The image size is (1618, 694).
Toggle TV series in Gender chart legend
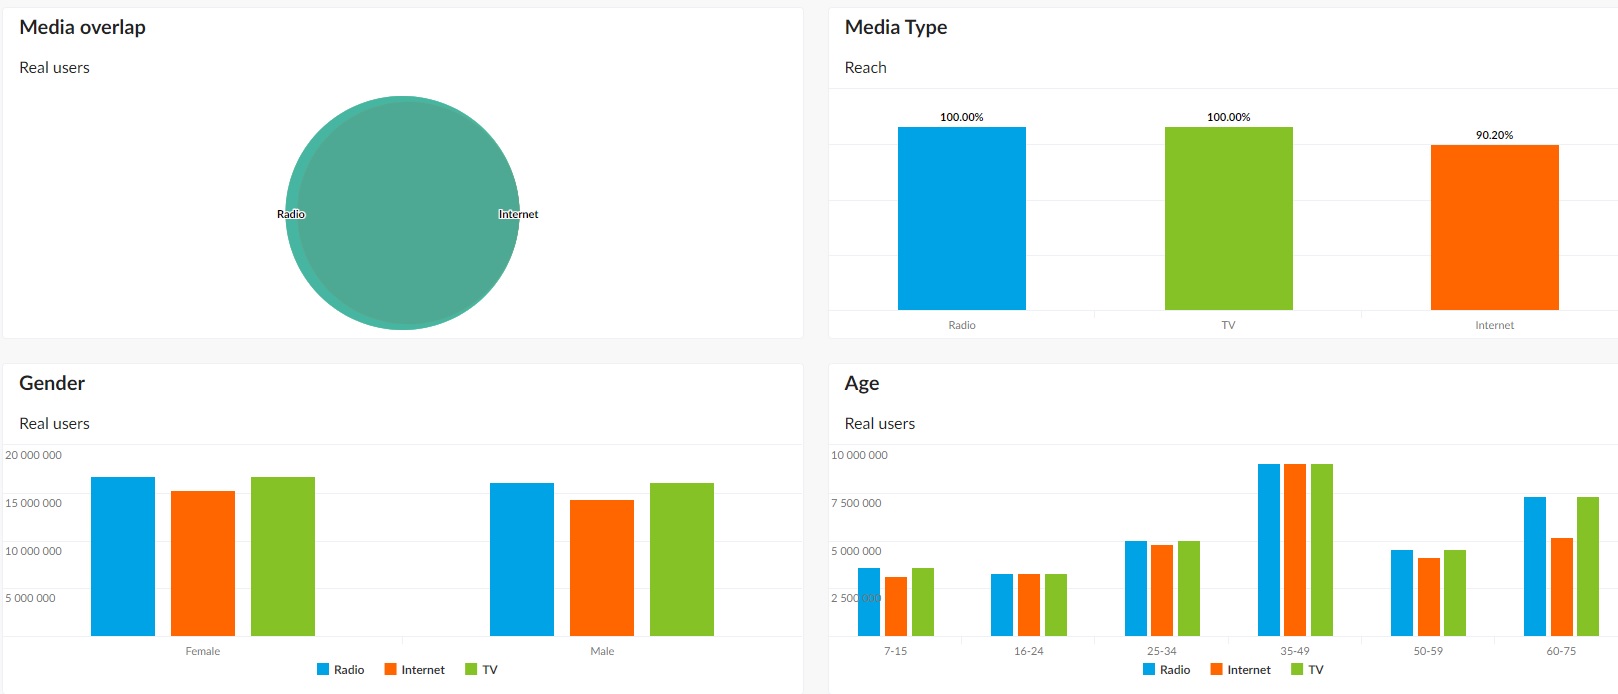coord(481,670)
